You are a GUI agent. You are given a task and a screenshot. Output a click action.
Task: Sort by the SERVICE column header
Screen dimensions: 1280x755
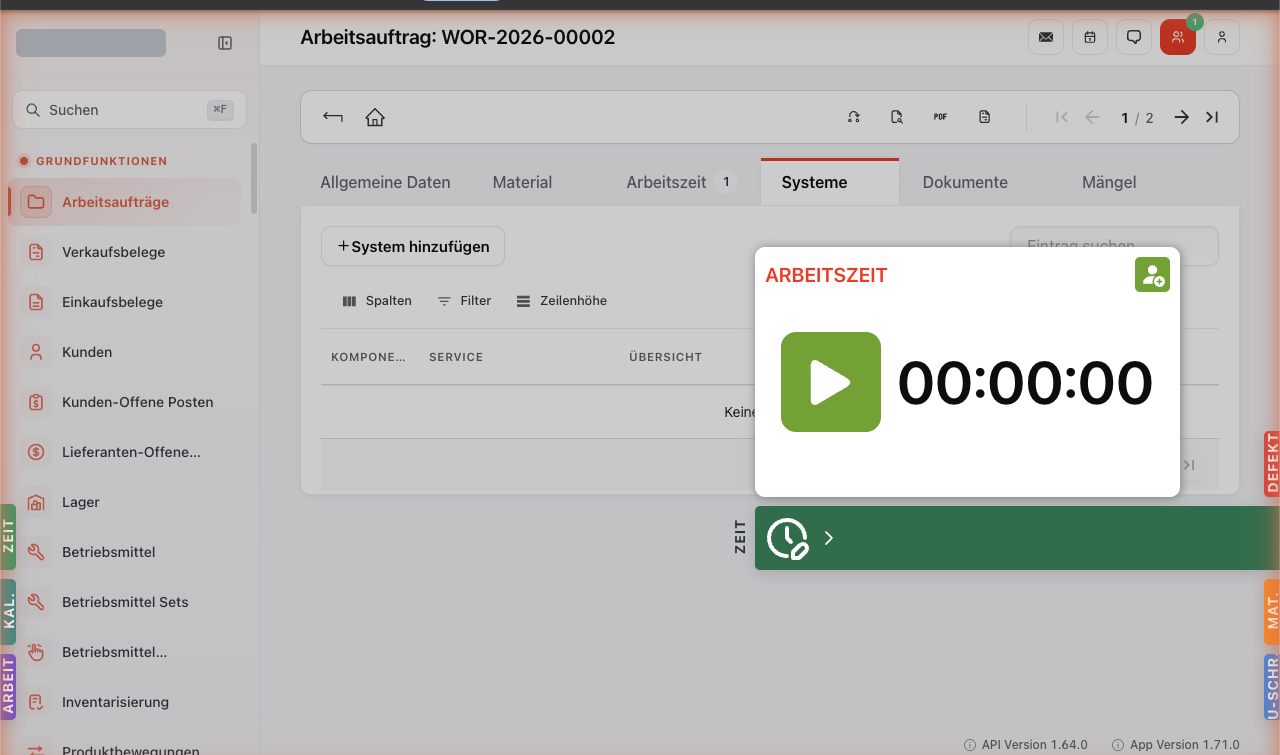456,357
